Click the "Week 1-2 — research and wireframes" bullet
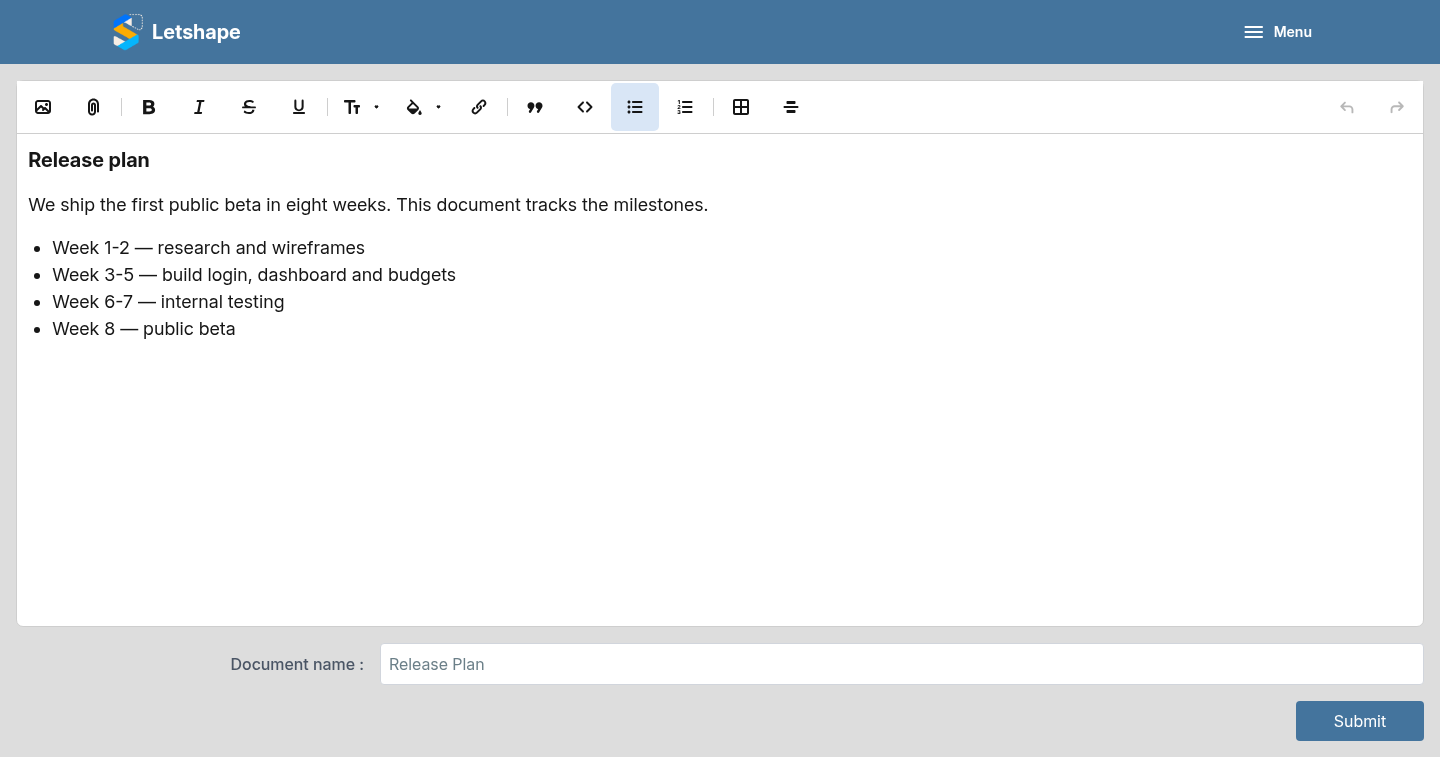The height and width of the screenshot is (757, 1440). (x=209, y=248)
